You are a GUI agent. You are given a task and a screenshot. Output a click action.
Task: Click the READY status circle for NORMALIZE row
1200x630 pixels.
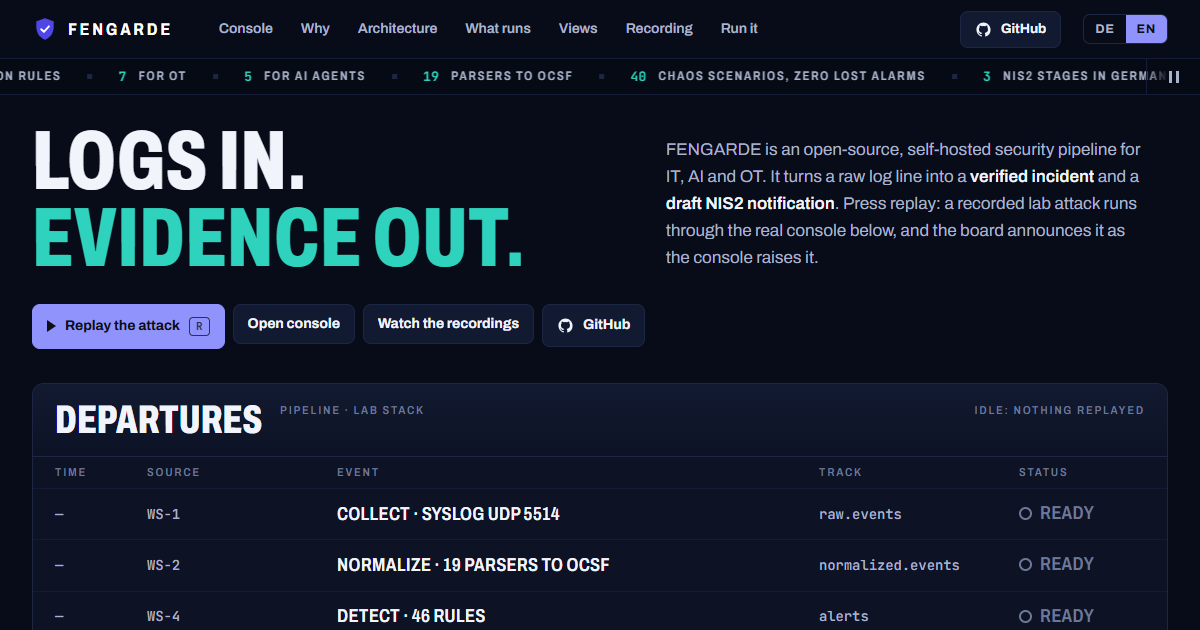pyautogui.click(x=1025, y=565)
